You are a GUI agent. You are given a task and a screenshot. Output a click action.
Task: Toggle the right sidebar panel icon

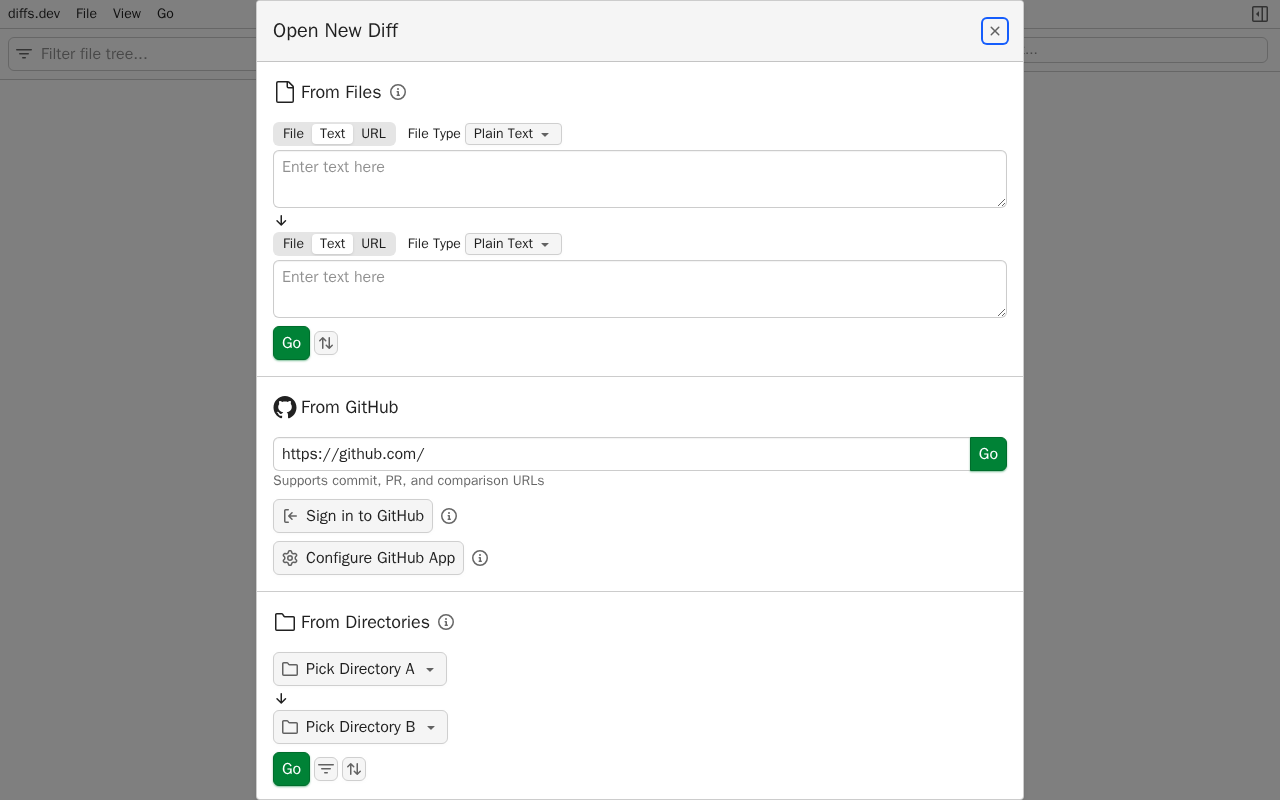(1260, 14)
